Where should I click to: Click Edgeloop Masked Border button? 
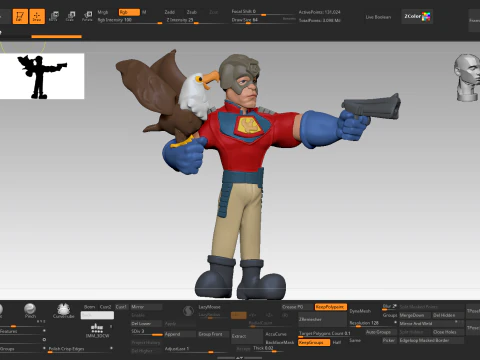(x=431, y=340)
